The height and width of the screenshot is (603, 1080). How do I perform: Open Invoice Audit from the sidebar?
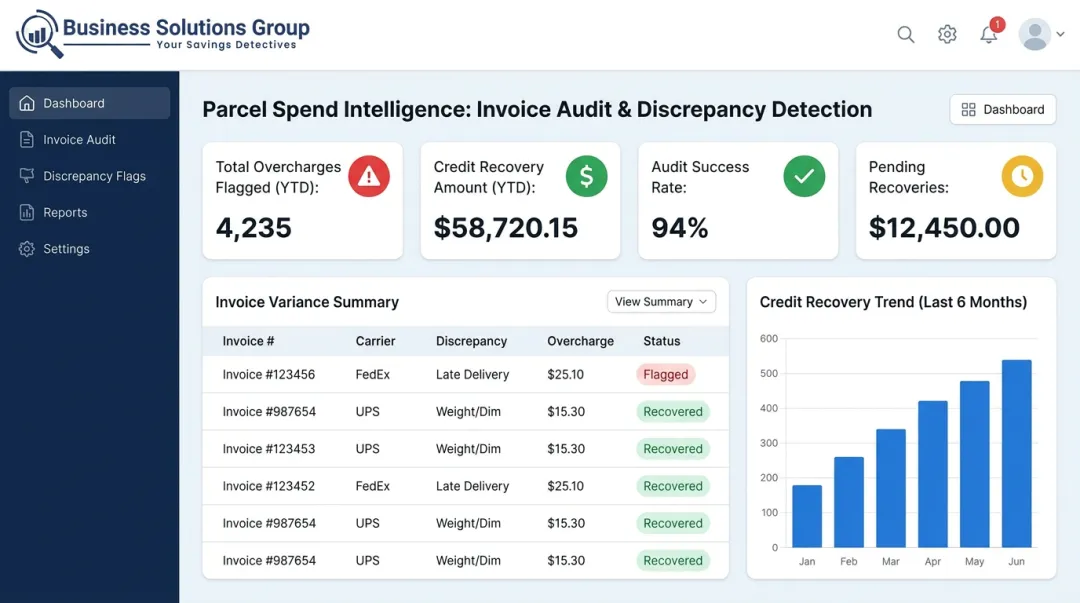click(x=90, y=140)
